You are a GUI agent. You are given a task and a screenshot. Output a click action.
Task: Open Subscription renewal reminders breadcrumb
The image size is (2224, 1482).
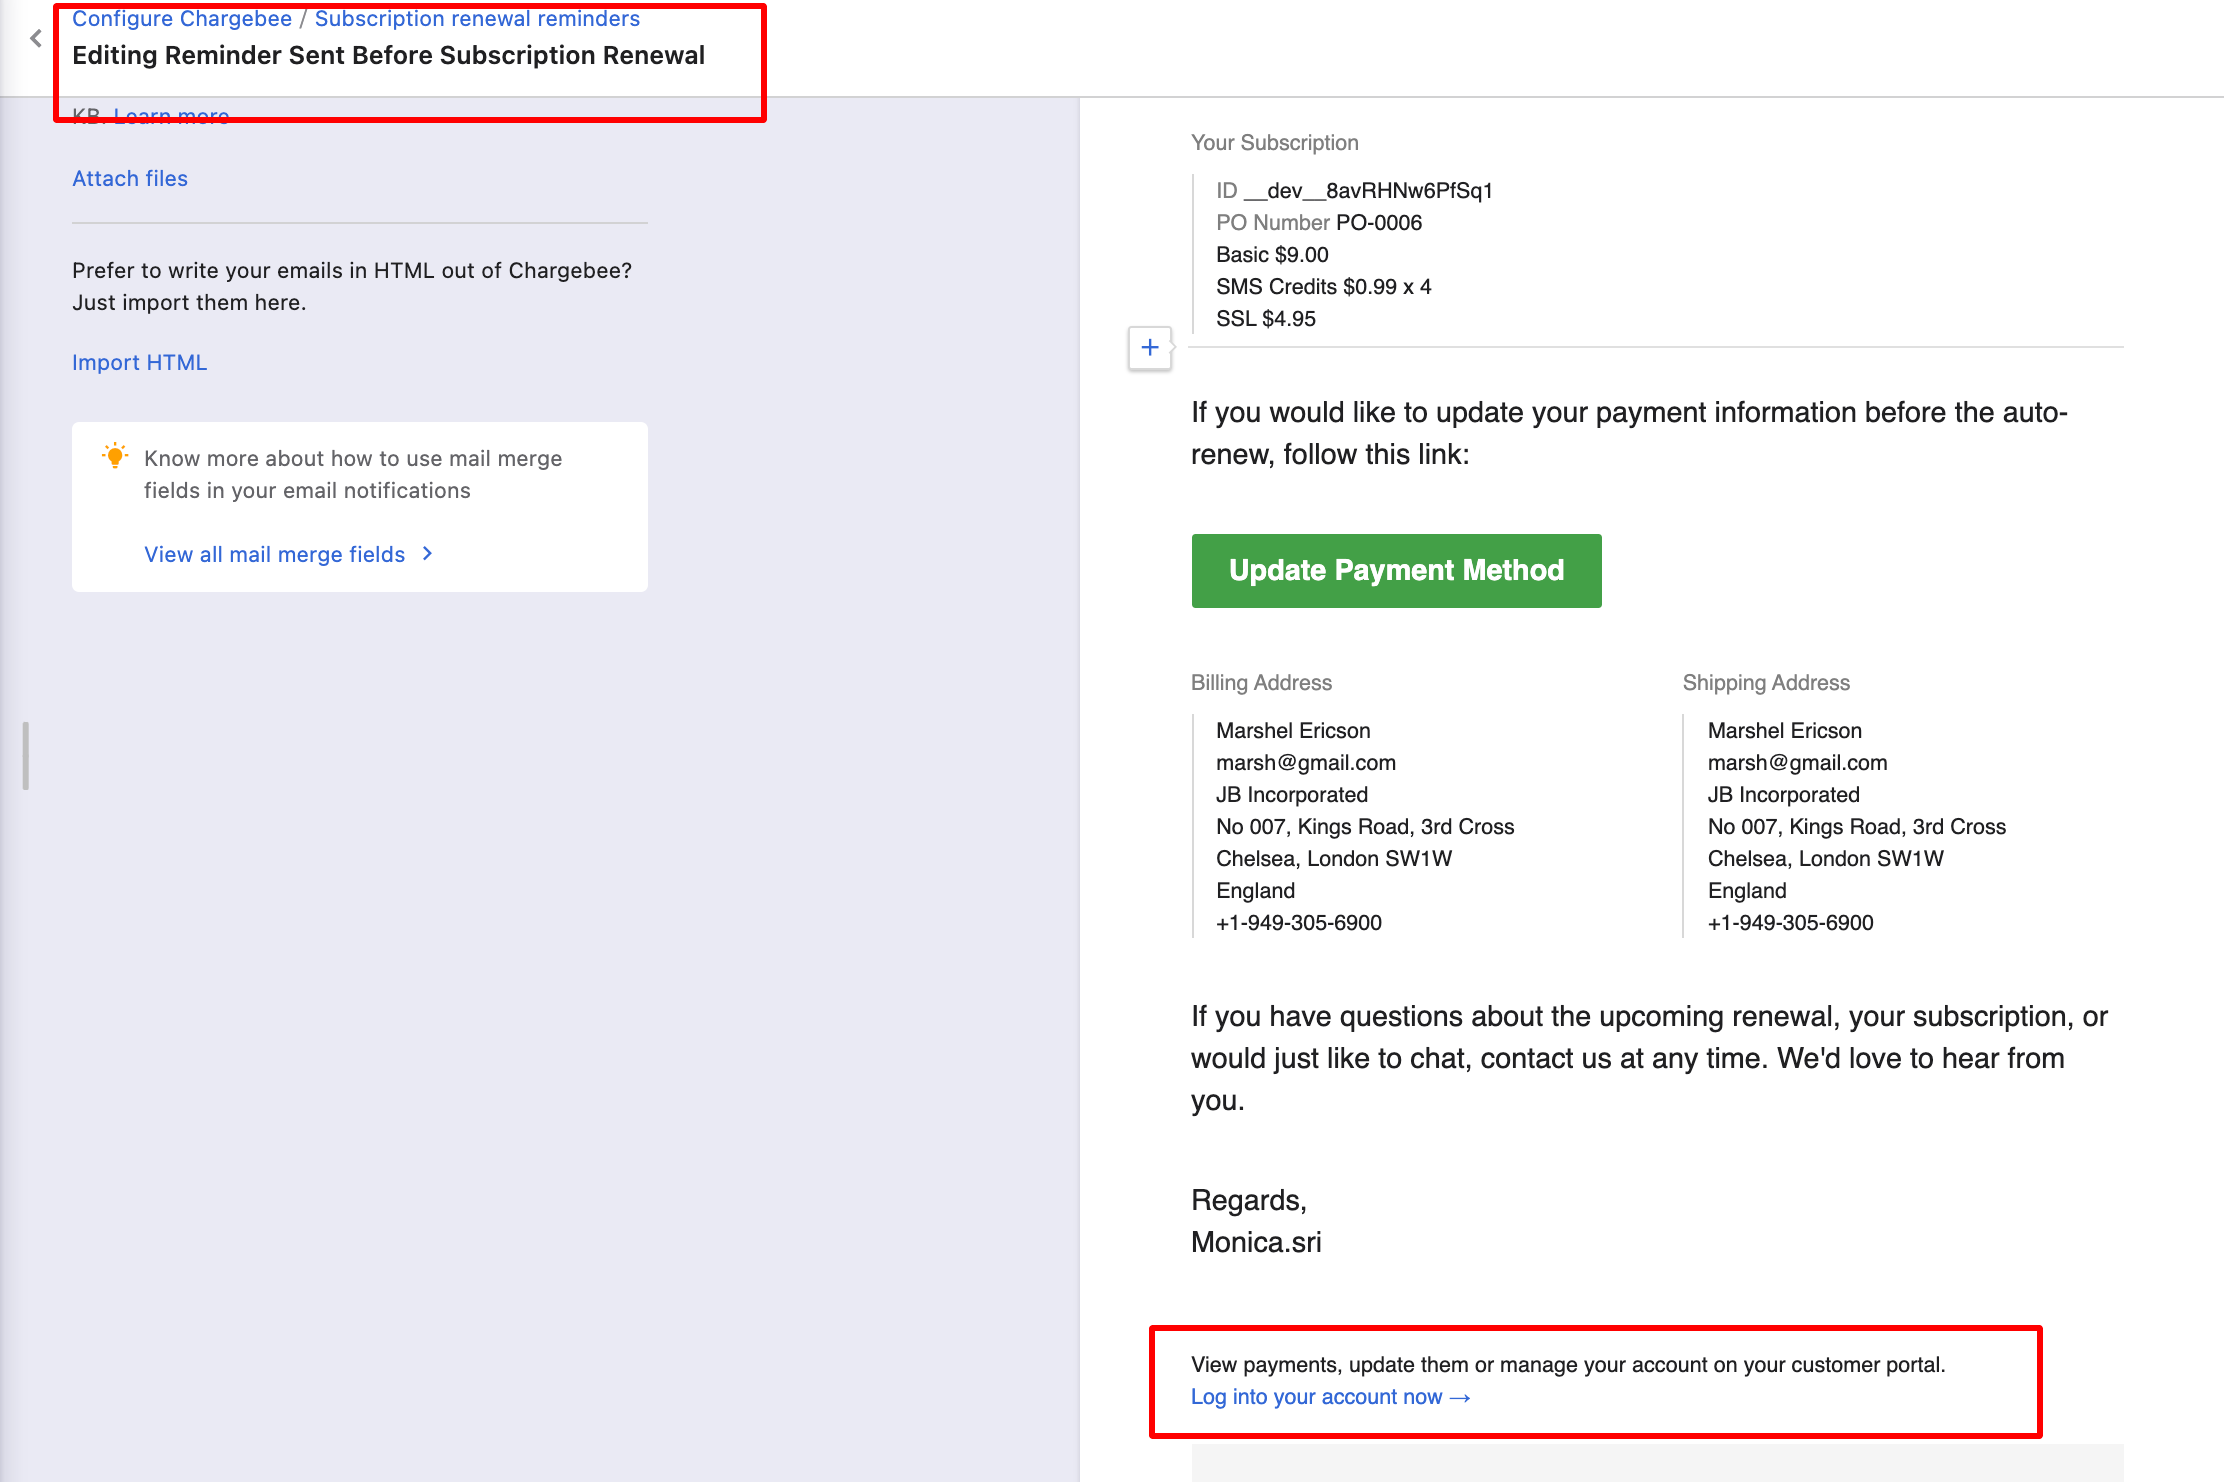[477, 19]
